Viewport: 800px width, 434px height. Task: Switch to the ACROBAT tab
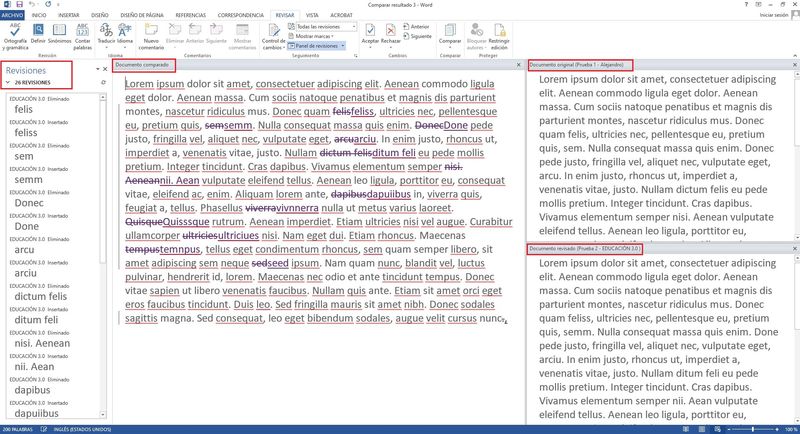tap(341, 15)
